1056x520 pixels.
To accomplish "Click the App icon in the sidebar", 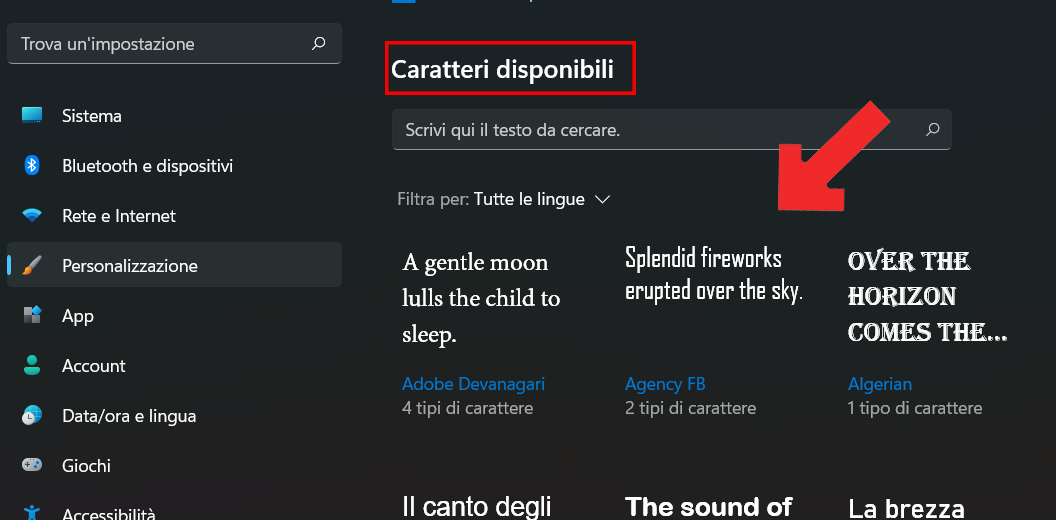I will pos(32,315).
